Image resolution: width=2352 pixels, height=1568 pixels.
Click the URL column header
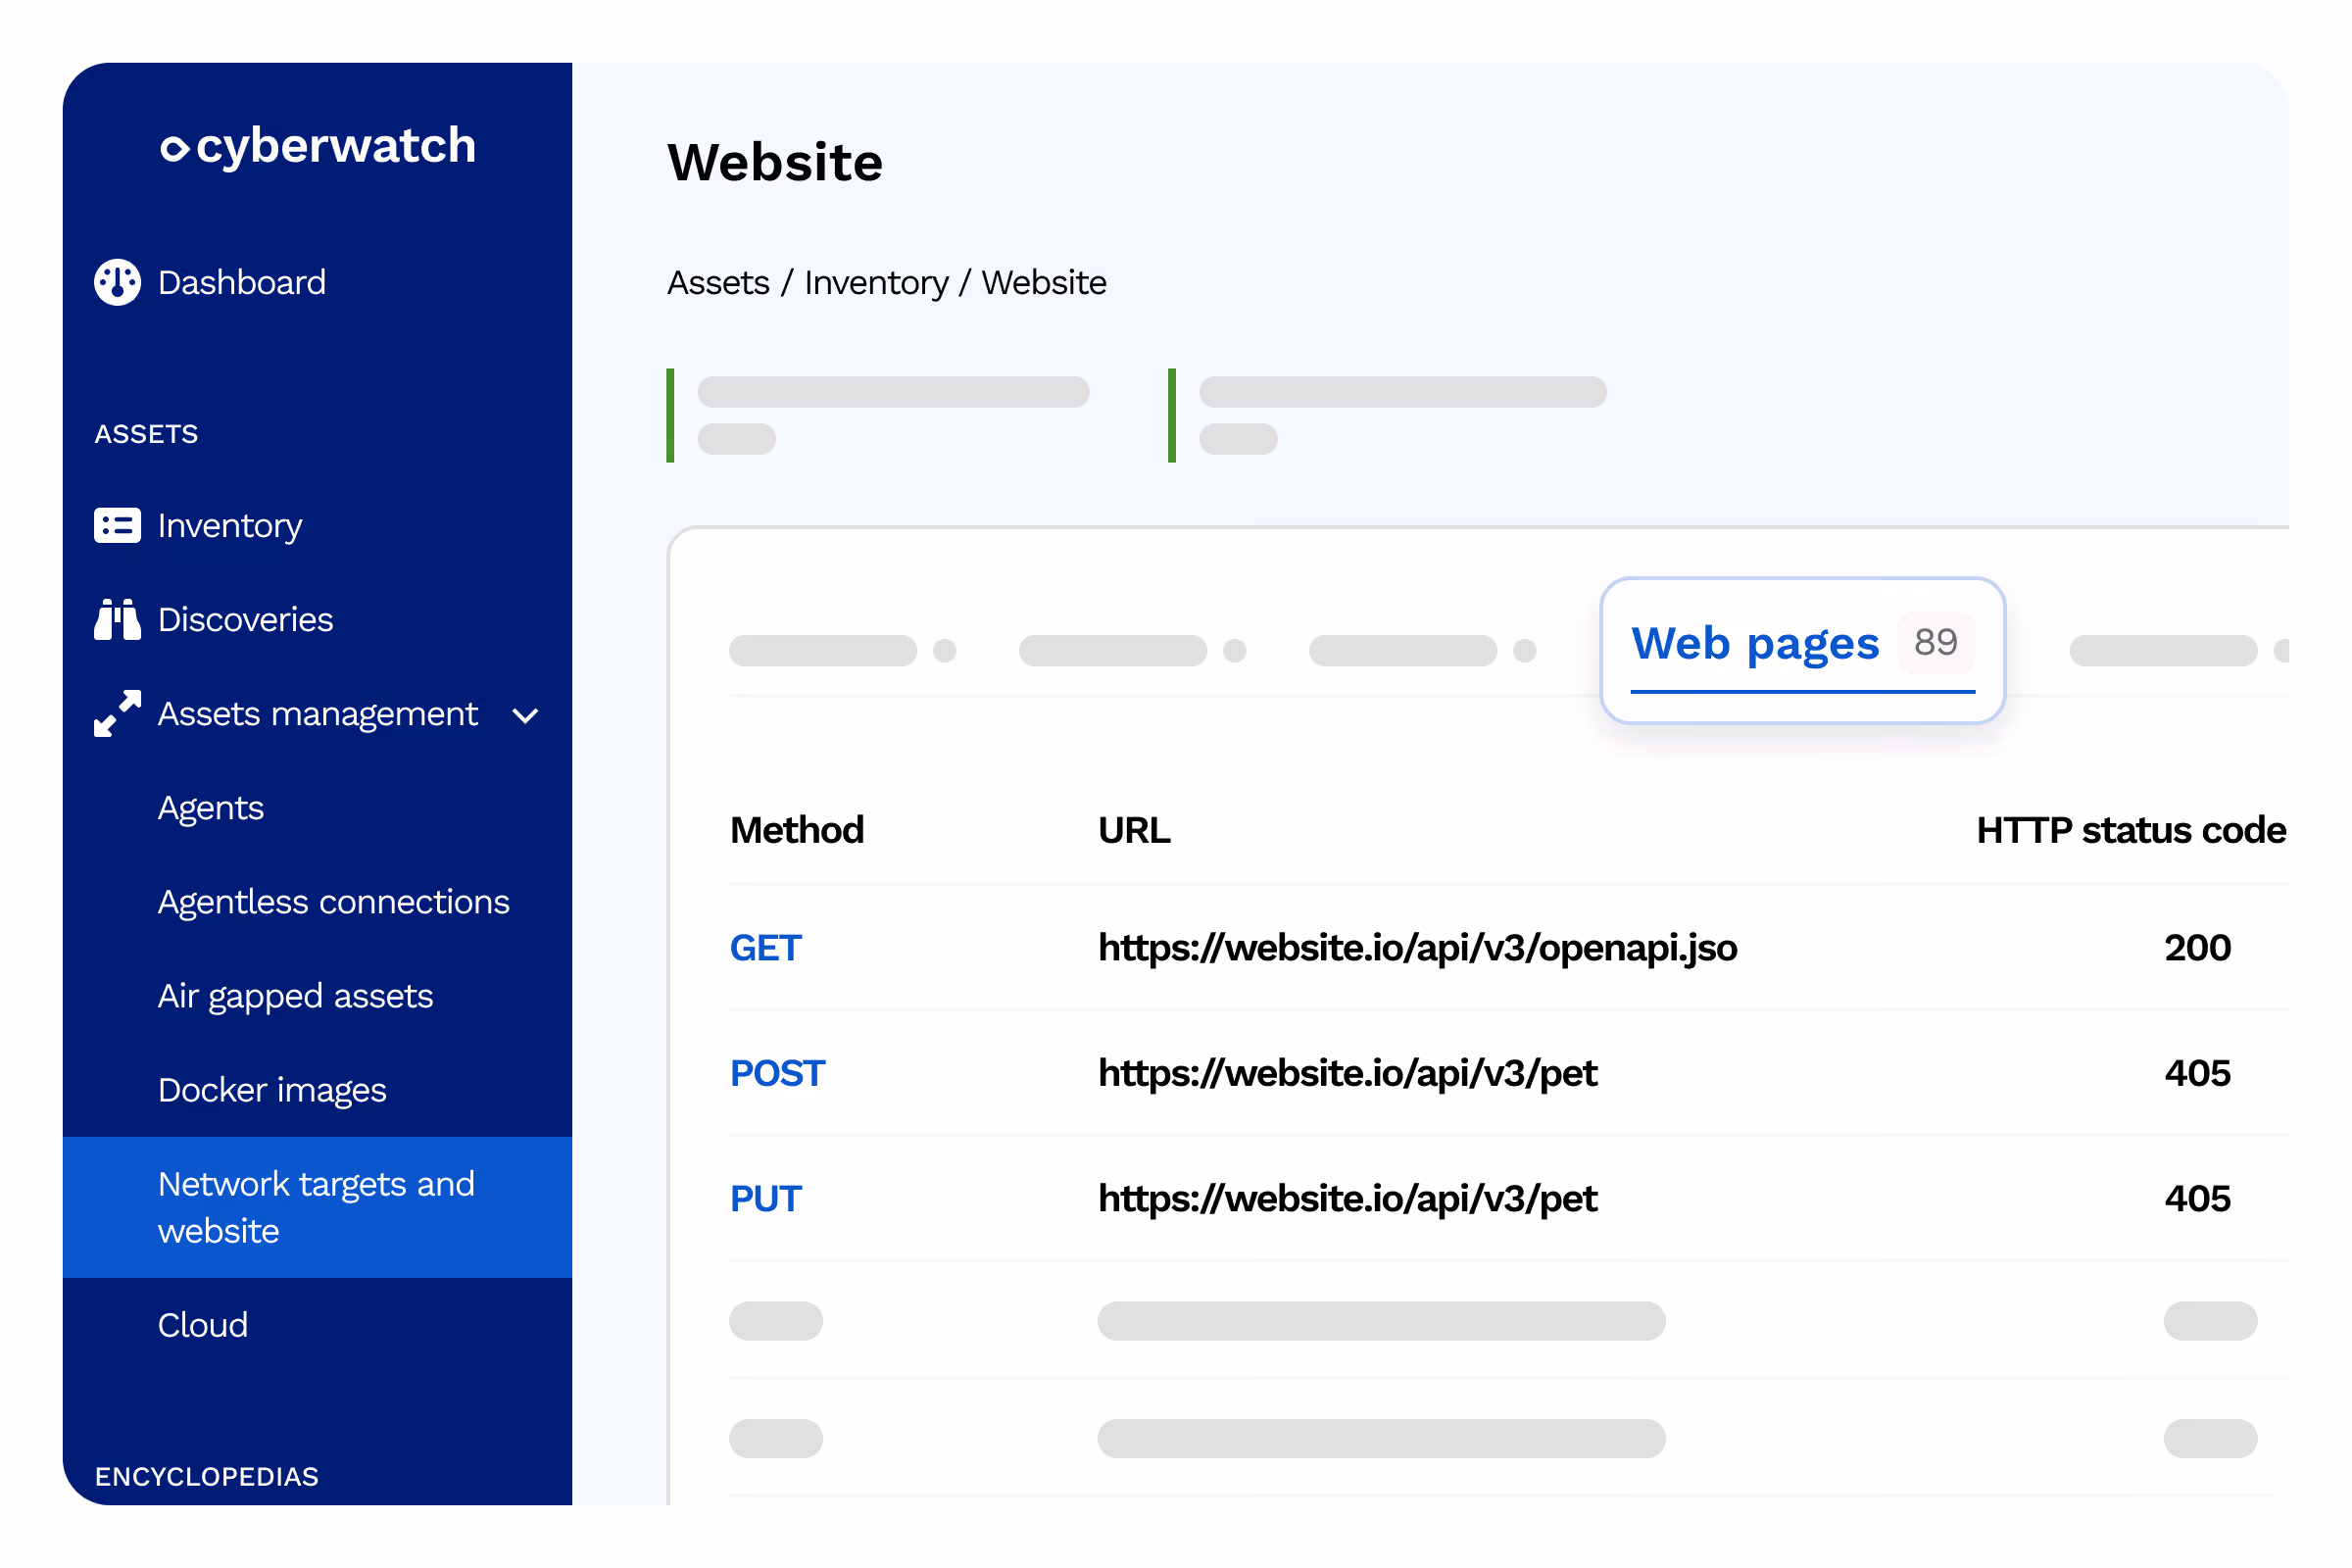point(1134,831)
